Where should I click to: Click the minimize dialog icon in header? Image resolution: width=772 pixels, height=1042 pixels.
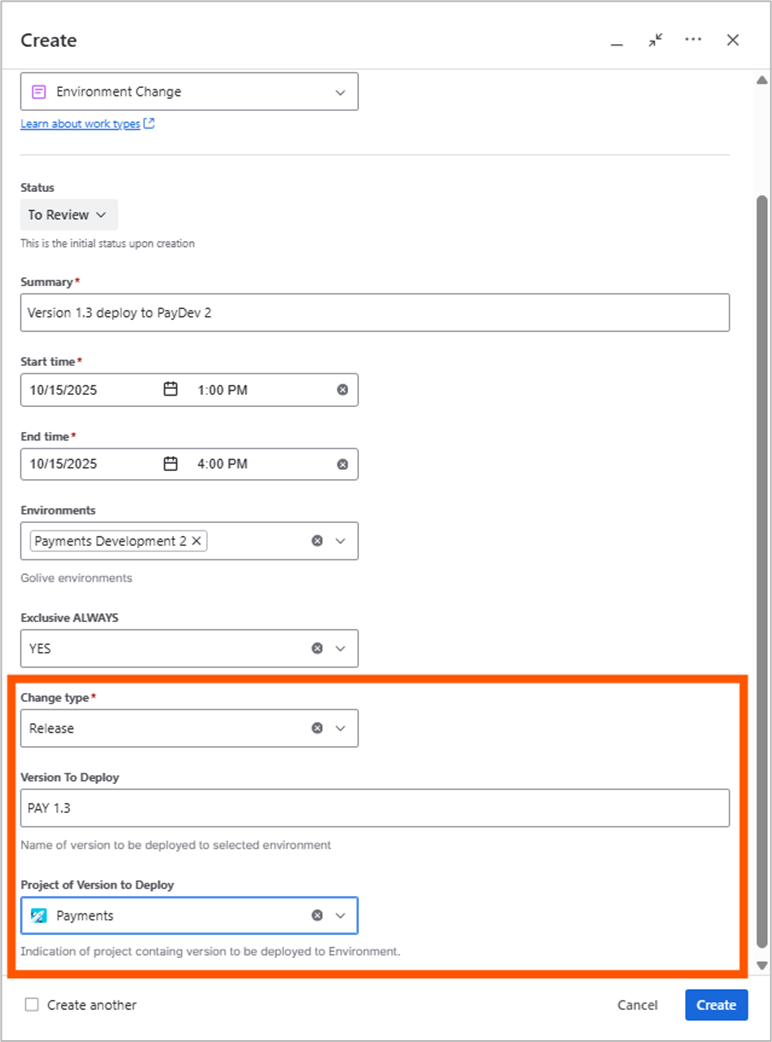(x=617, y=41)
